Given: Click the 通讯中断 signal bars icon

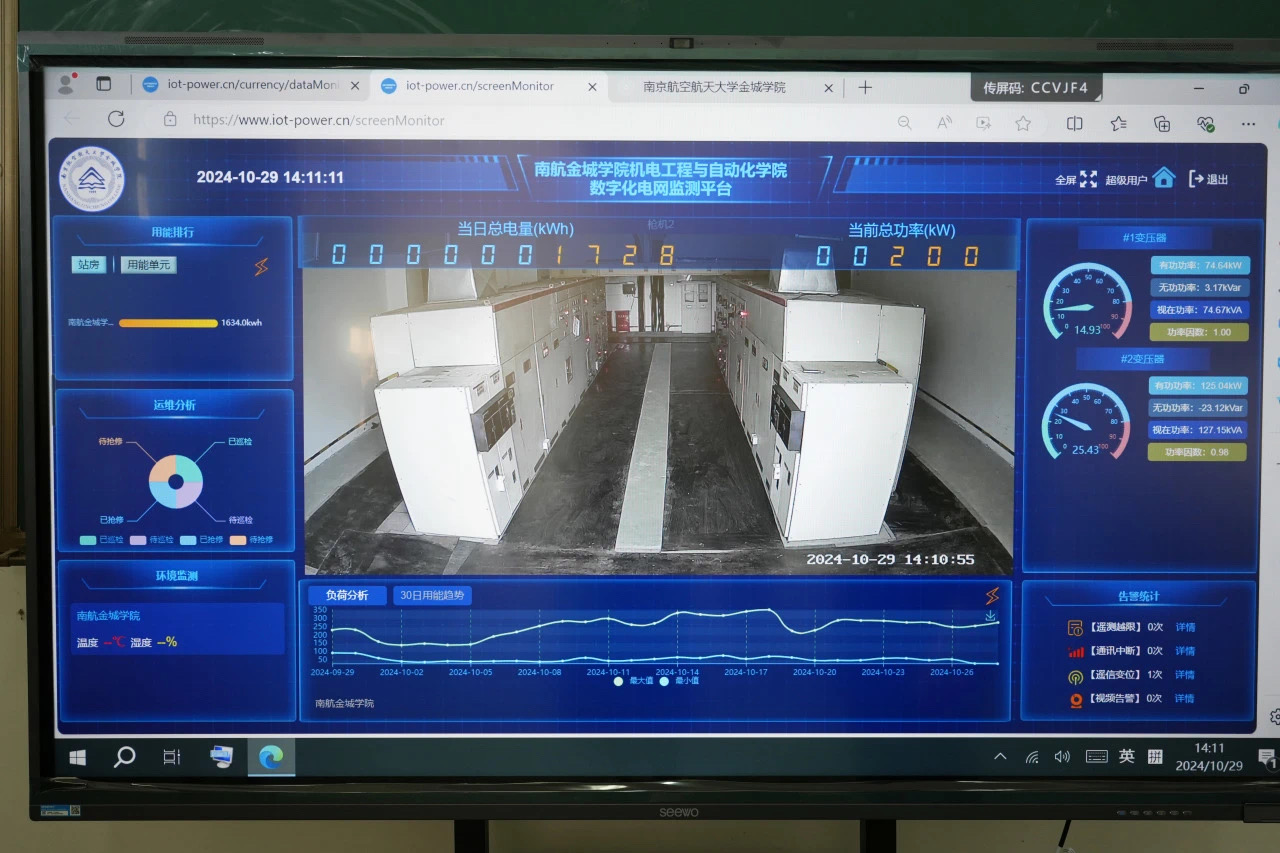Looking at the screenshot, I should pyautogui.click(x=1076, y=651).
